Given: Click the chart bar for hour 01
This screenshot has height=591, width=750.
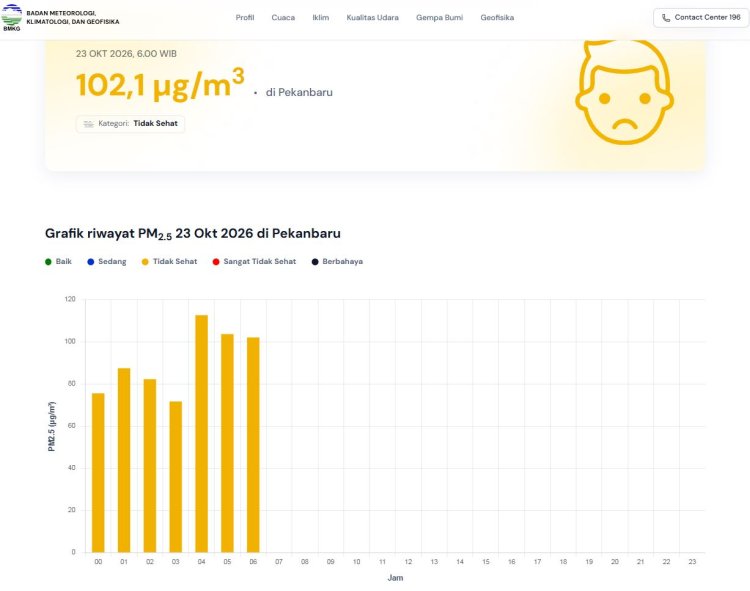Looking at the screenshot, I should [124, 460].
